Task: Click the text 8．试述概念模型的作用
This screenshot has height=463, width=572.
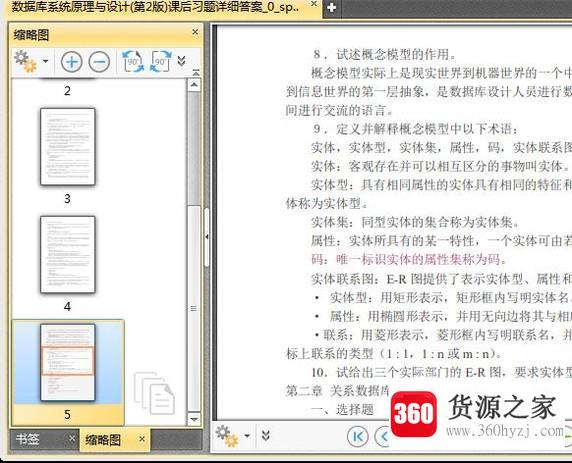Action: click(x=384, y=55)
